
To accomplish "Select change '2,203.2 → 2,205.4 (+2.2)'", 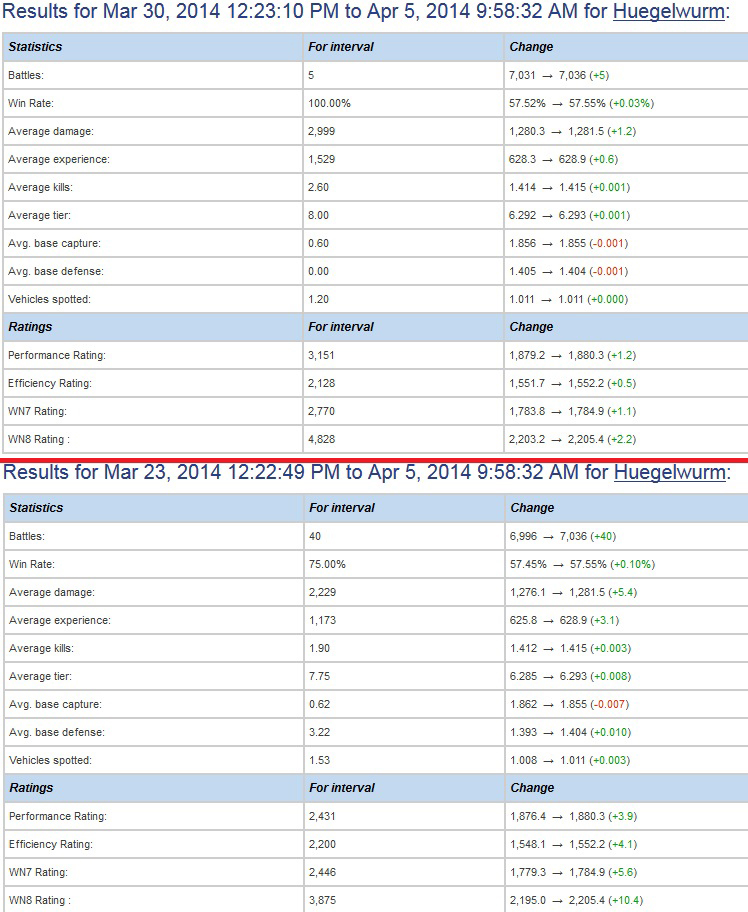I will 572,439.
